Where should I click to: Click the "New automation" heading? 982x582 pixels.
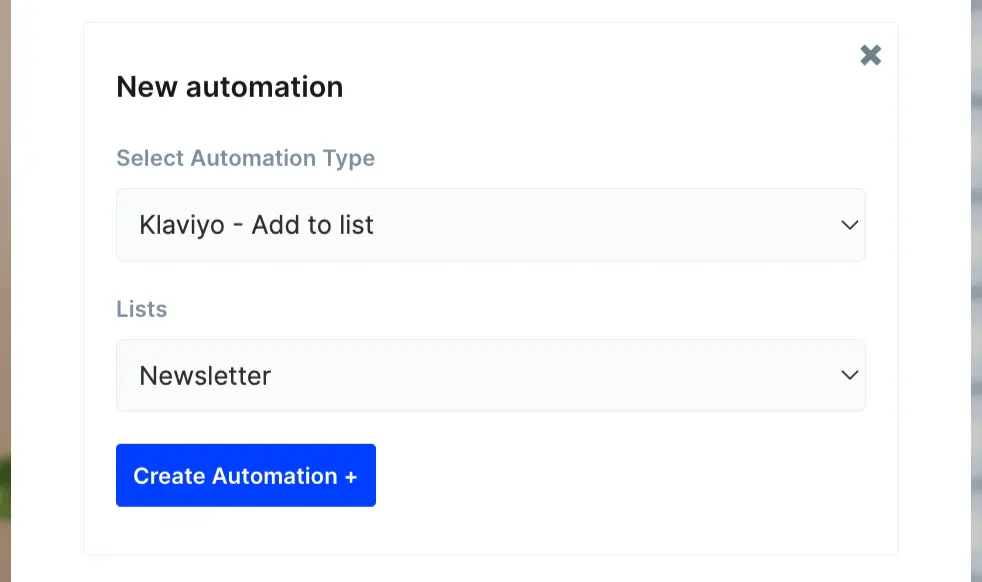coord(229,87)
